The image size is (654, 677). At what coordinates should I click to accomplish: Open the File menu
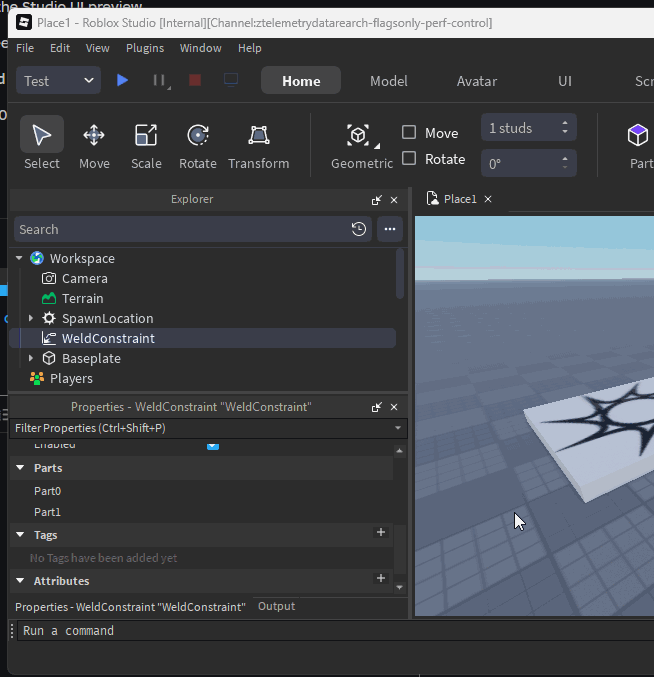pyautogui.click(x=25, y=48)
